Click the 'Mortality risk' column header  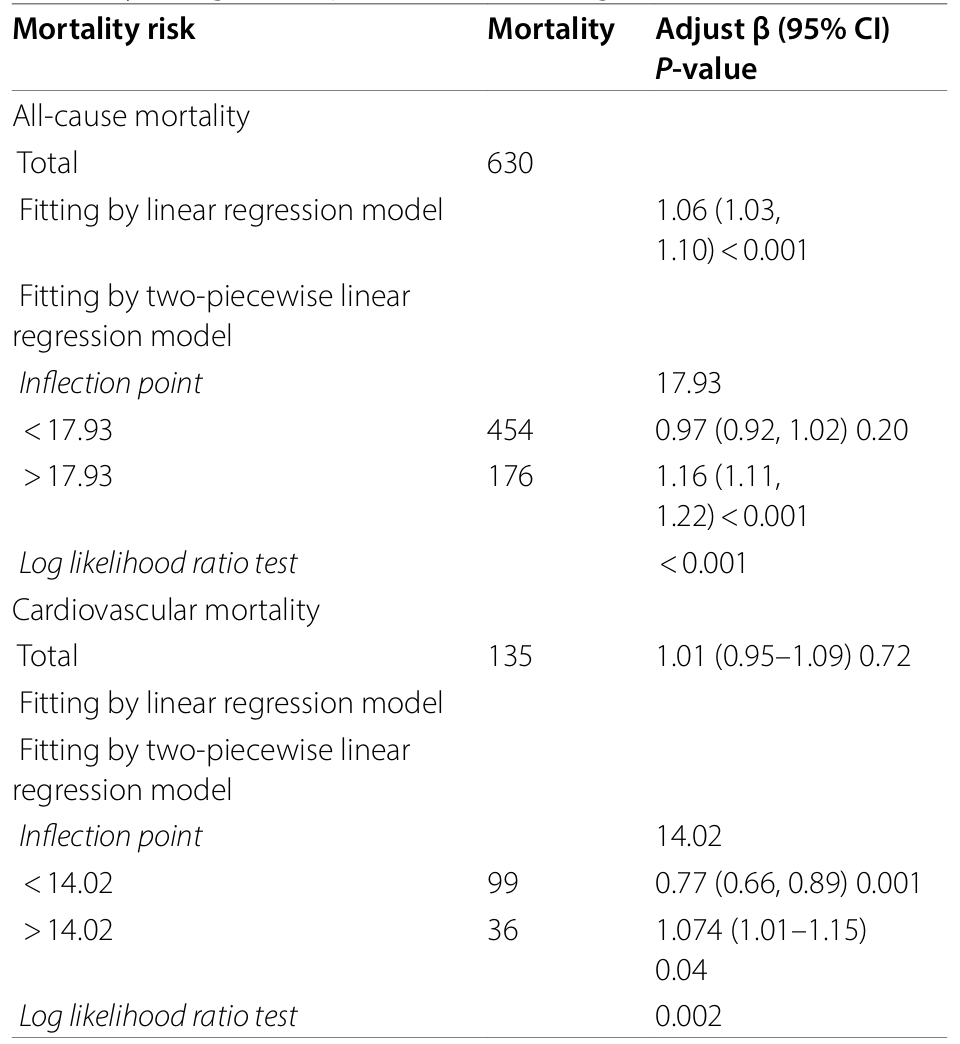click(x=104, y=29)
